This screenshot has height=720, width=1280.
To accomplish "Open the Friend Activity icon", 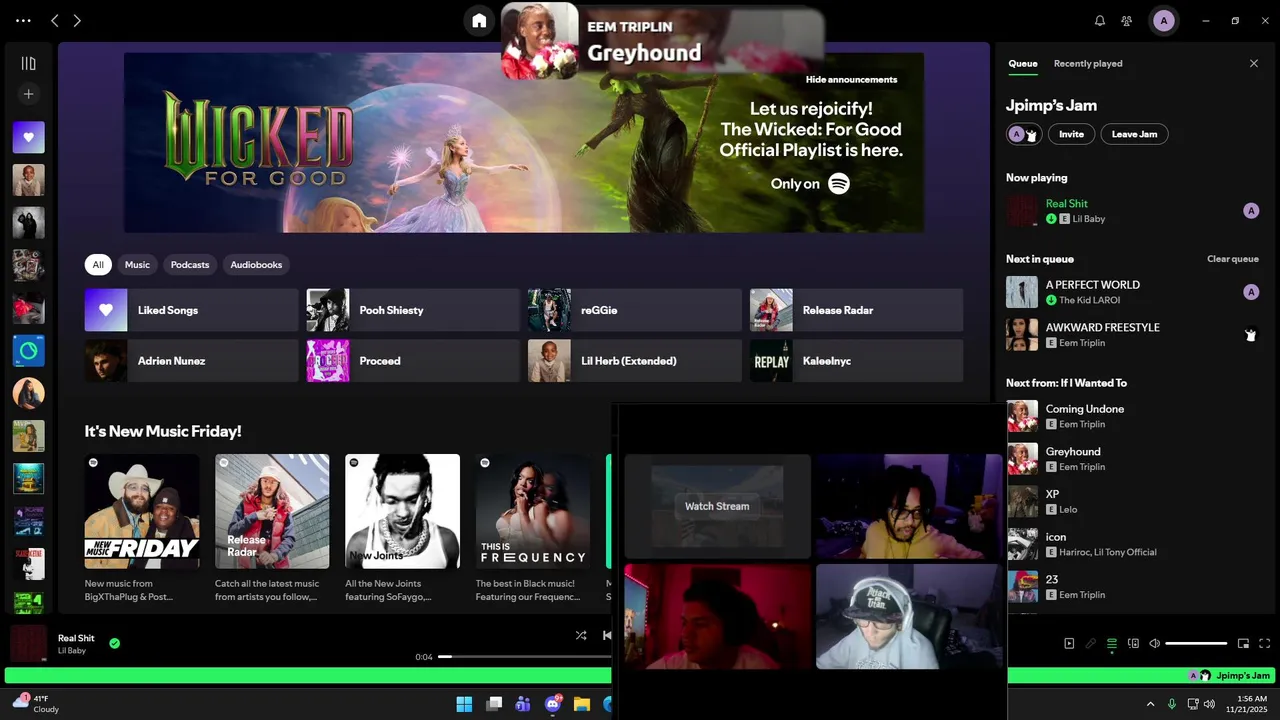I will point(1127,20).
